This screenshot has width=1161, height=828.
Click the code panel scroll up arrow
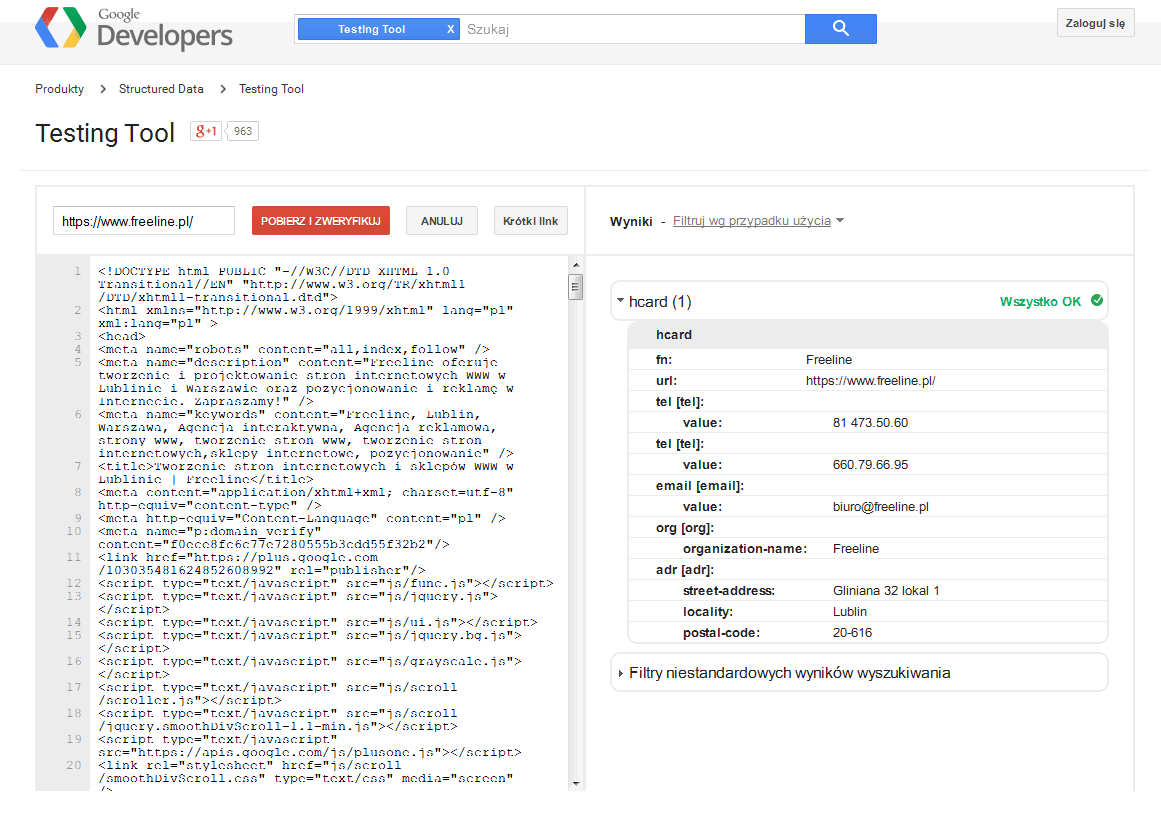click(x=576, y=265)
